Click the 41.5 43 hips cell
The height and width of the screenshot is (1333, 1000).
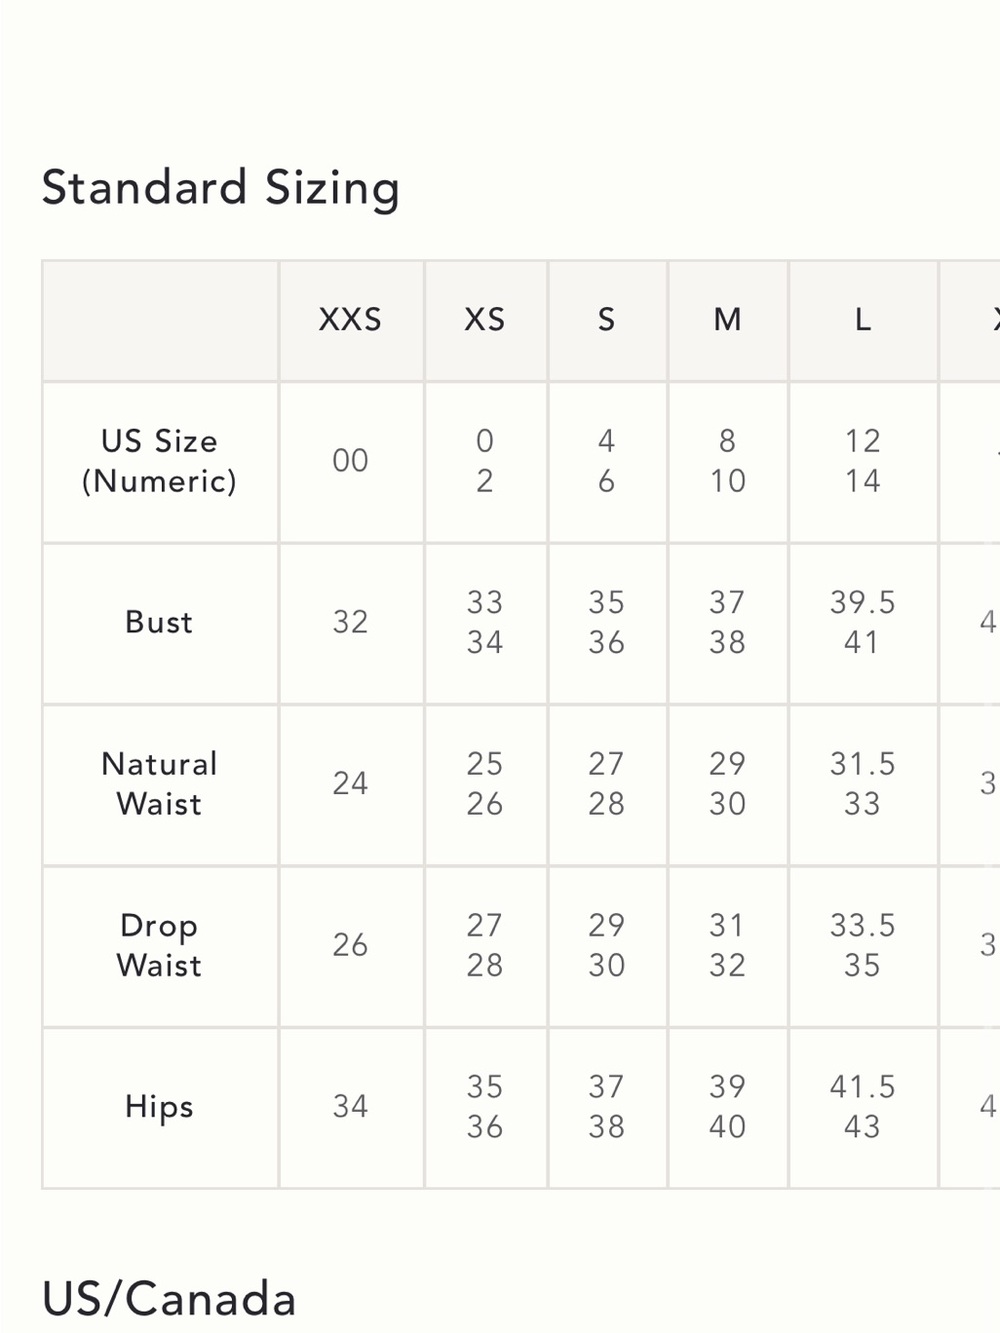(x=863, y=1107)
